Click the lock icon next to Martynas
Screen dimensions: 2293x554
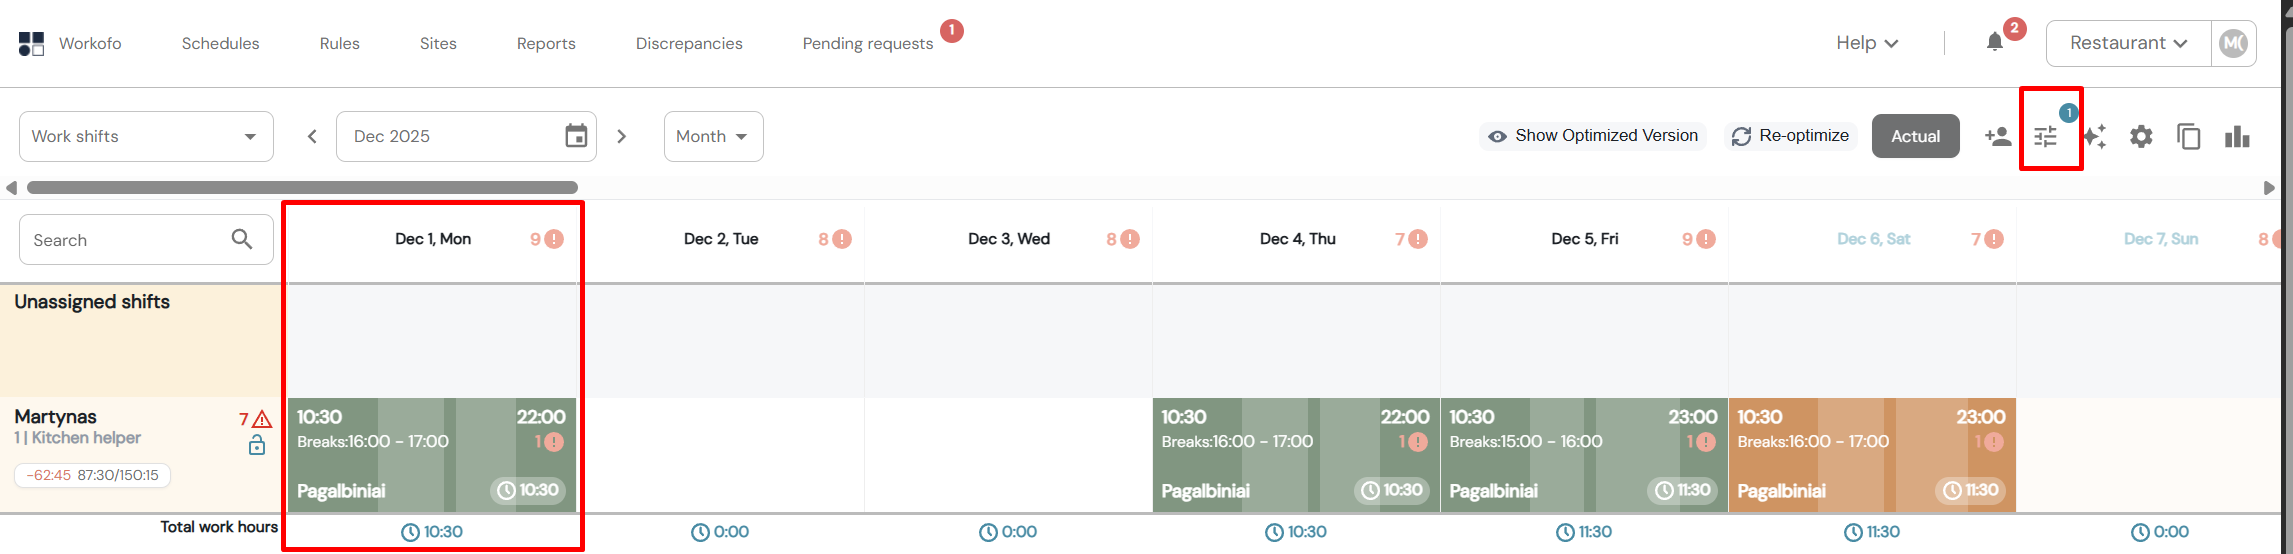(257, 445)
